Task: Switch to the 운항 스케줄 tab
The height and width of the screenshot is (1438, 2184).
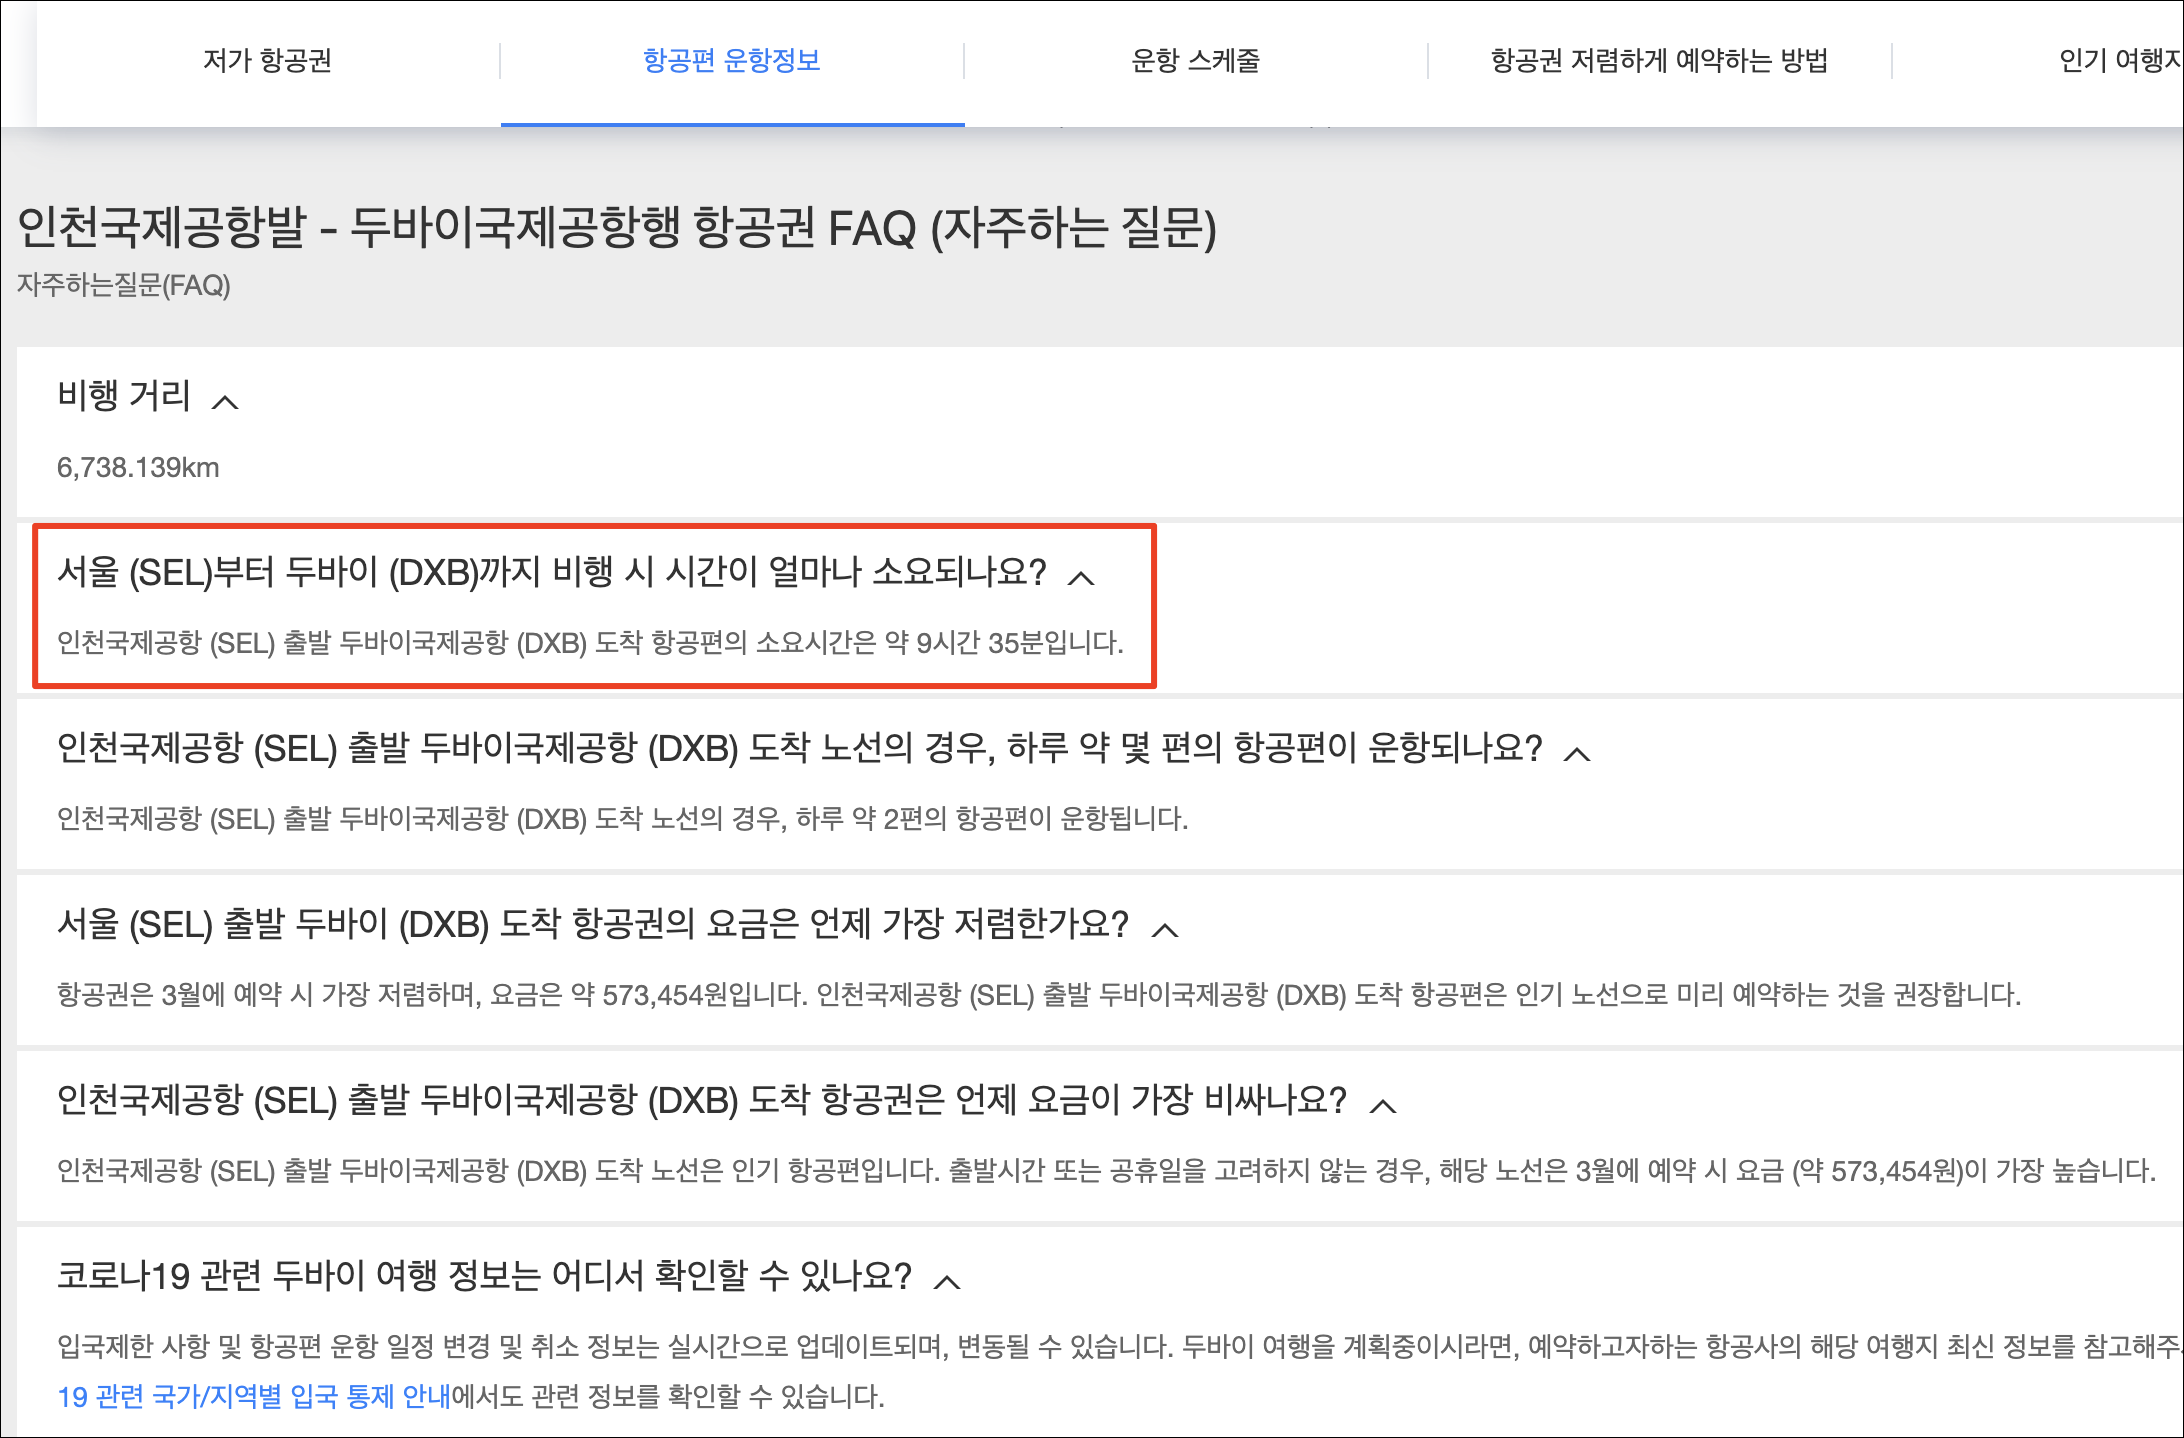Action: 1195,61
